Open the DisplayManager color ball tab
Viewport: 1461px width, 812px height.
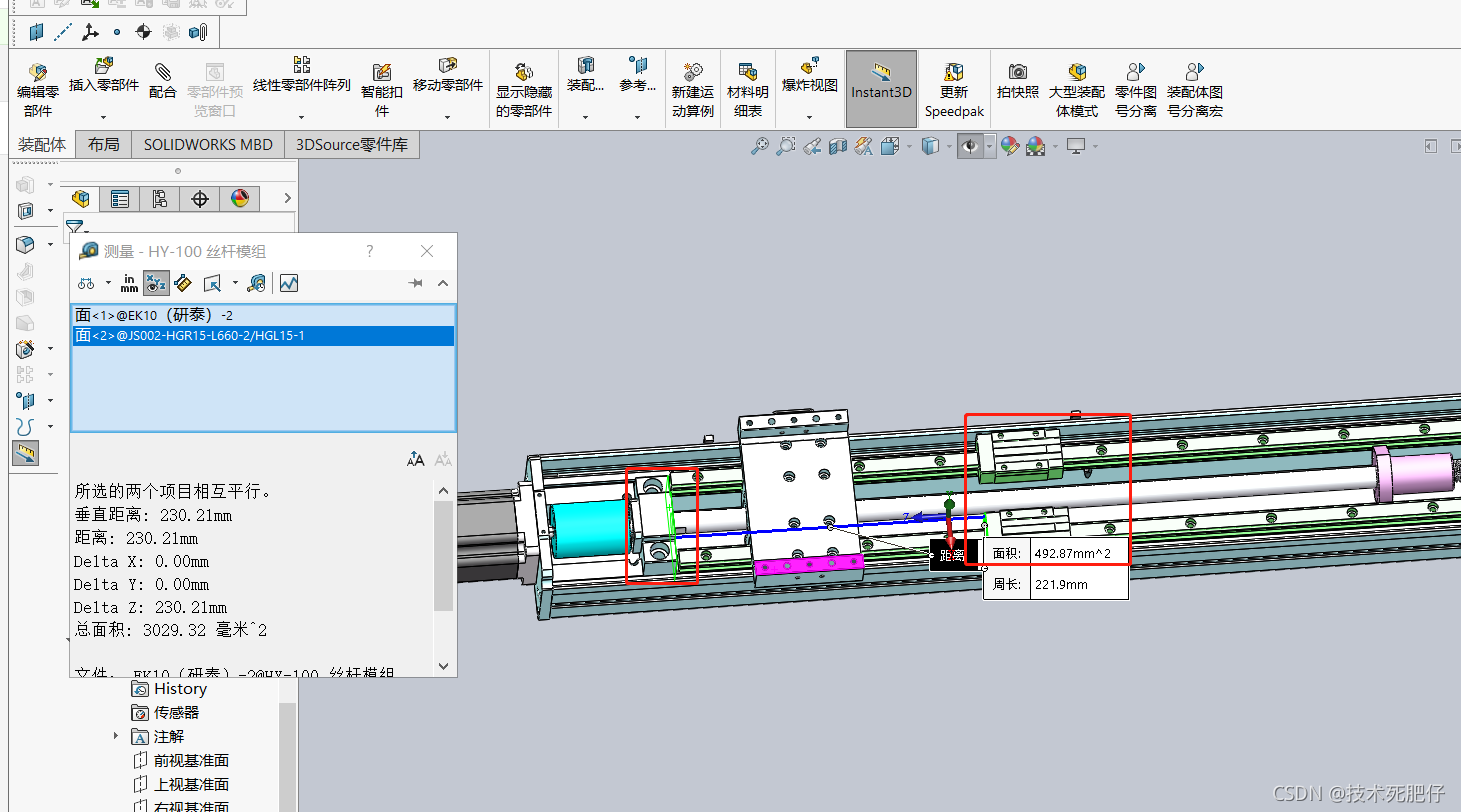click(x=240, y=198)
